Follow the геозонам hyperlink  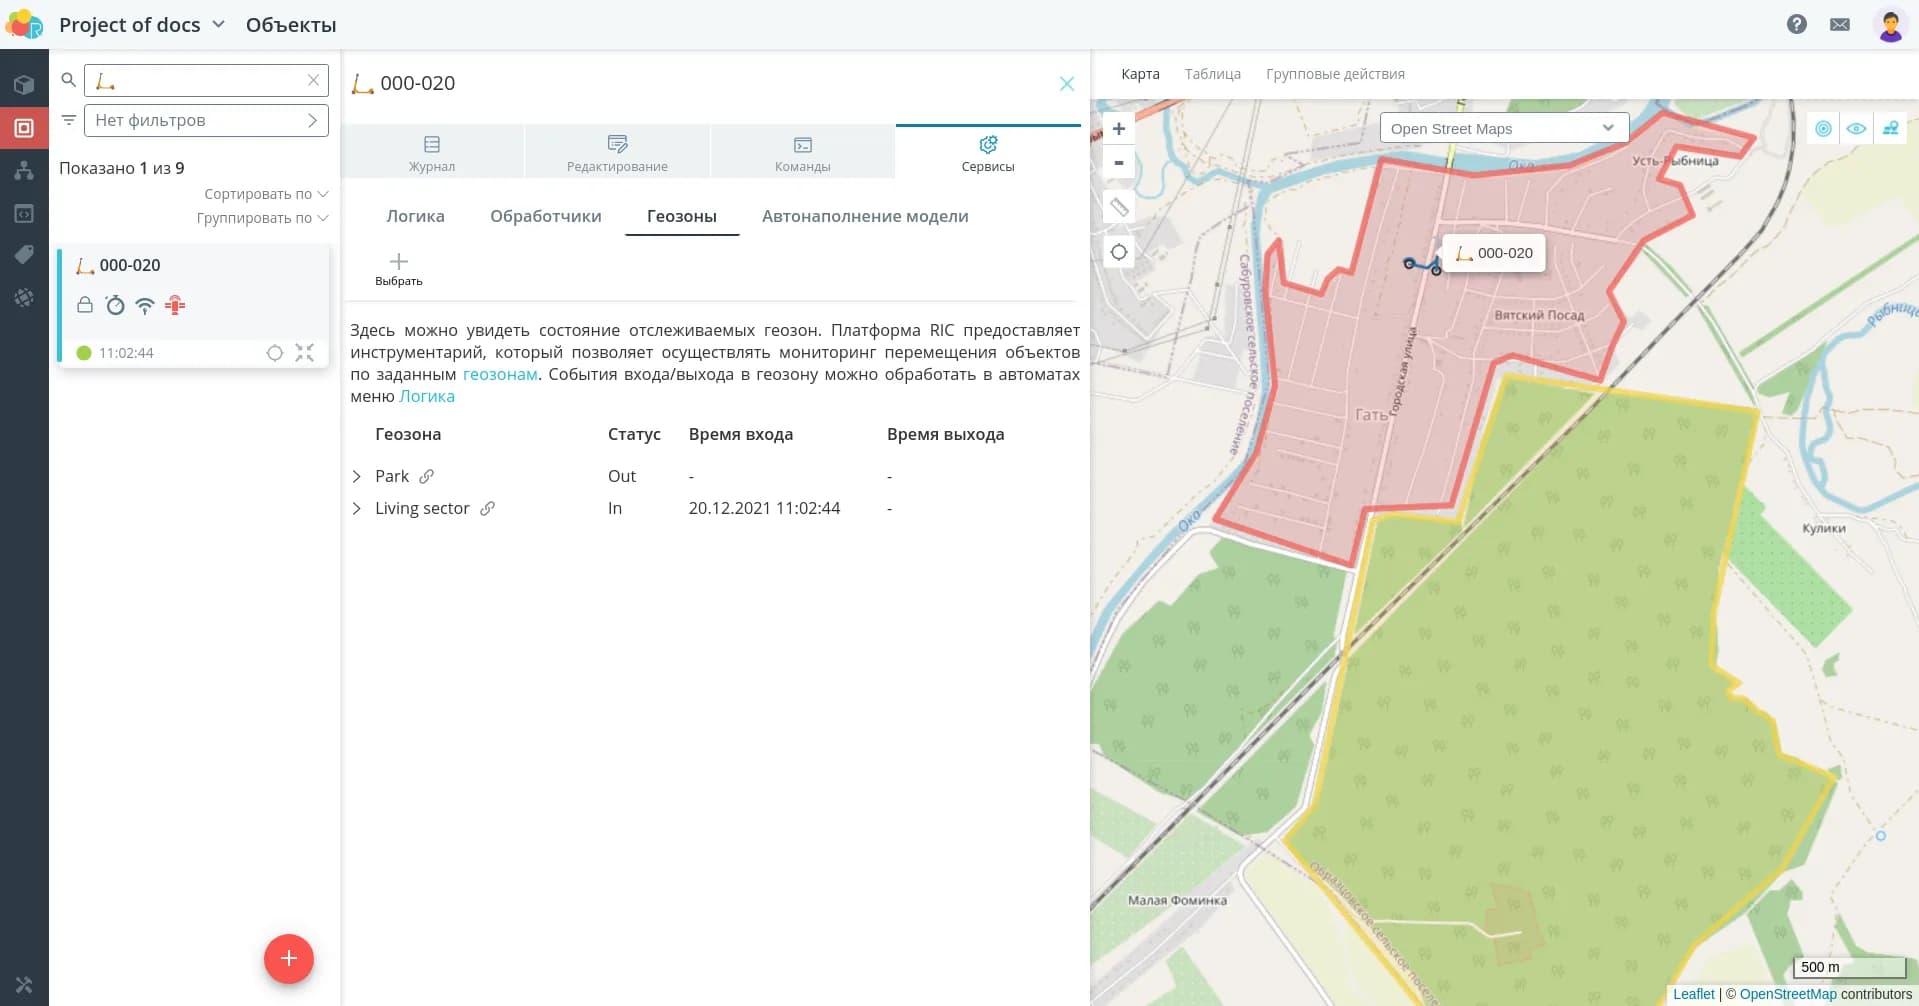pyautogui.click(x=500, y=374)
